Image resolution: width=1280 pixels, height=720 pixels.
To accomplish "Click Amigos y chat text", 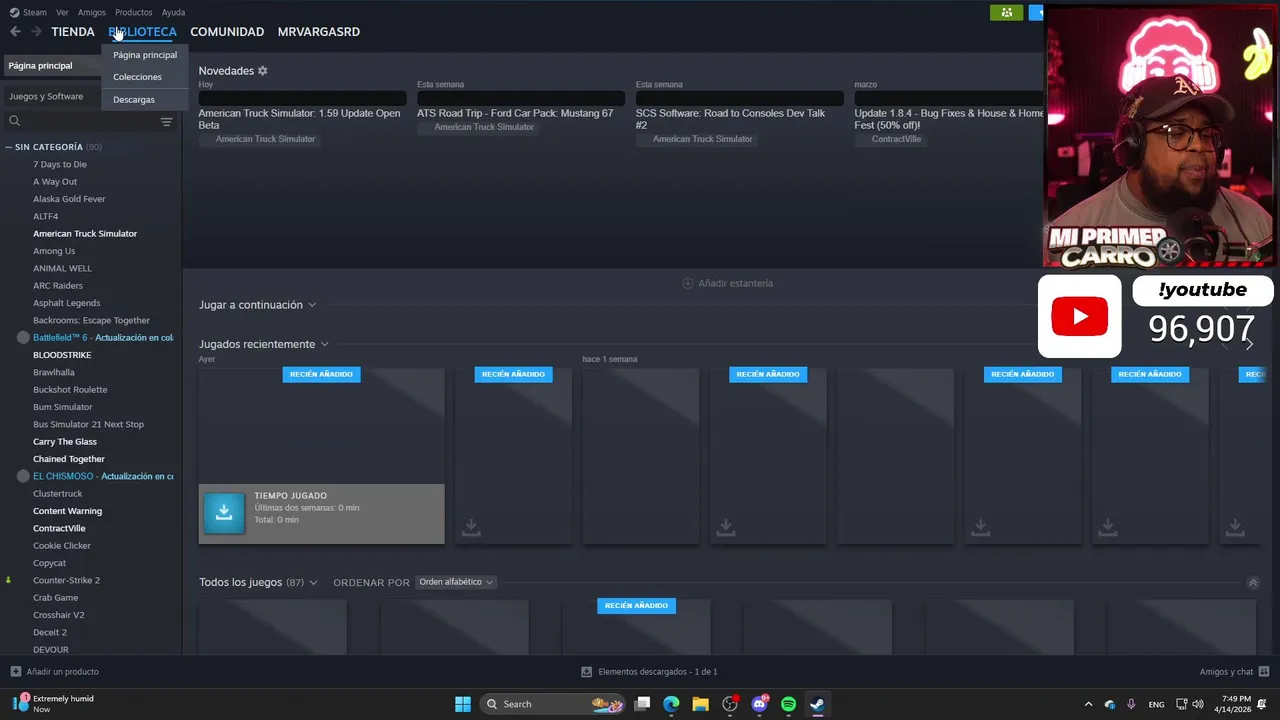I will 1226,672.
